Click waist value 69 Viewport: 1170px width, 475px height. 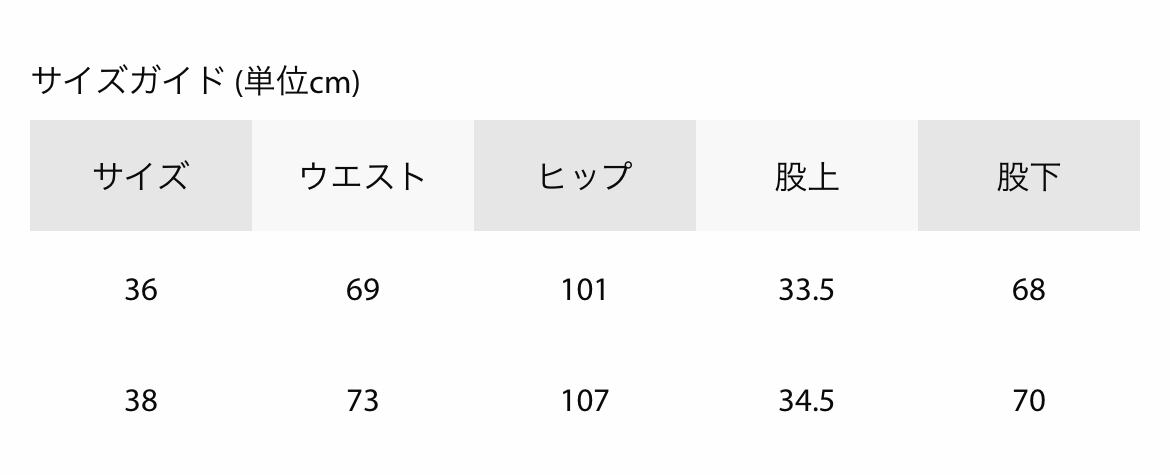(x=363, y=290)
